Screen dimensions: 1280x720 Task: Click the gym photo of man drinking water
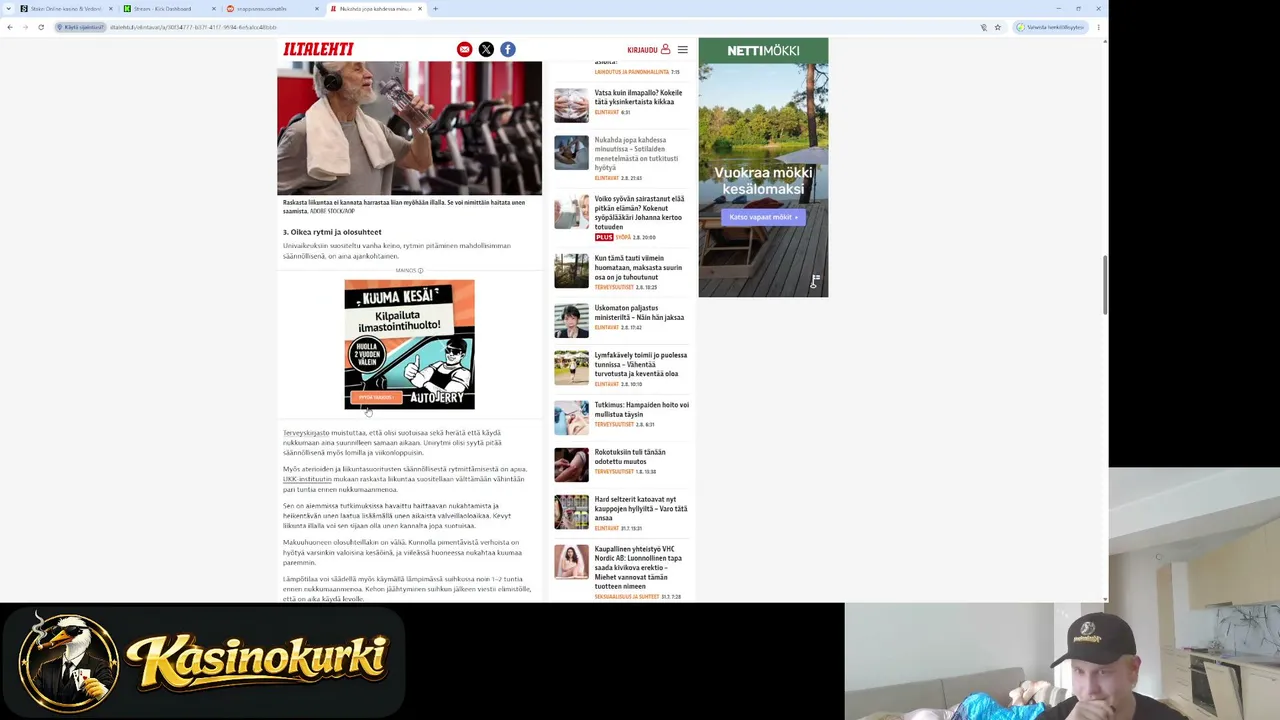point(409,128)
